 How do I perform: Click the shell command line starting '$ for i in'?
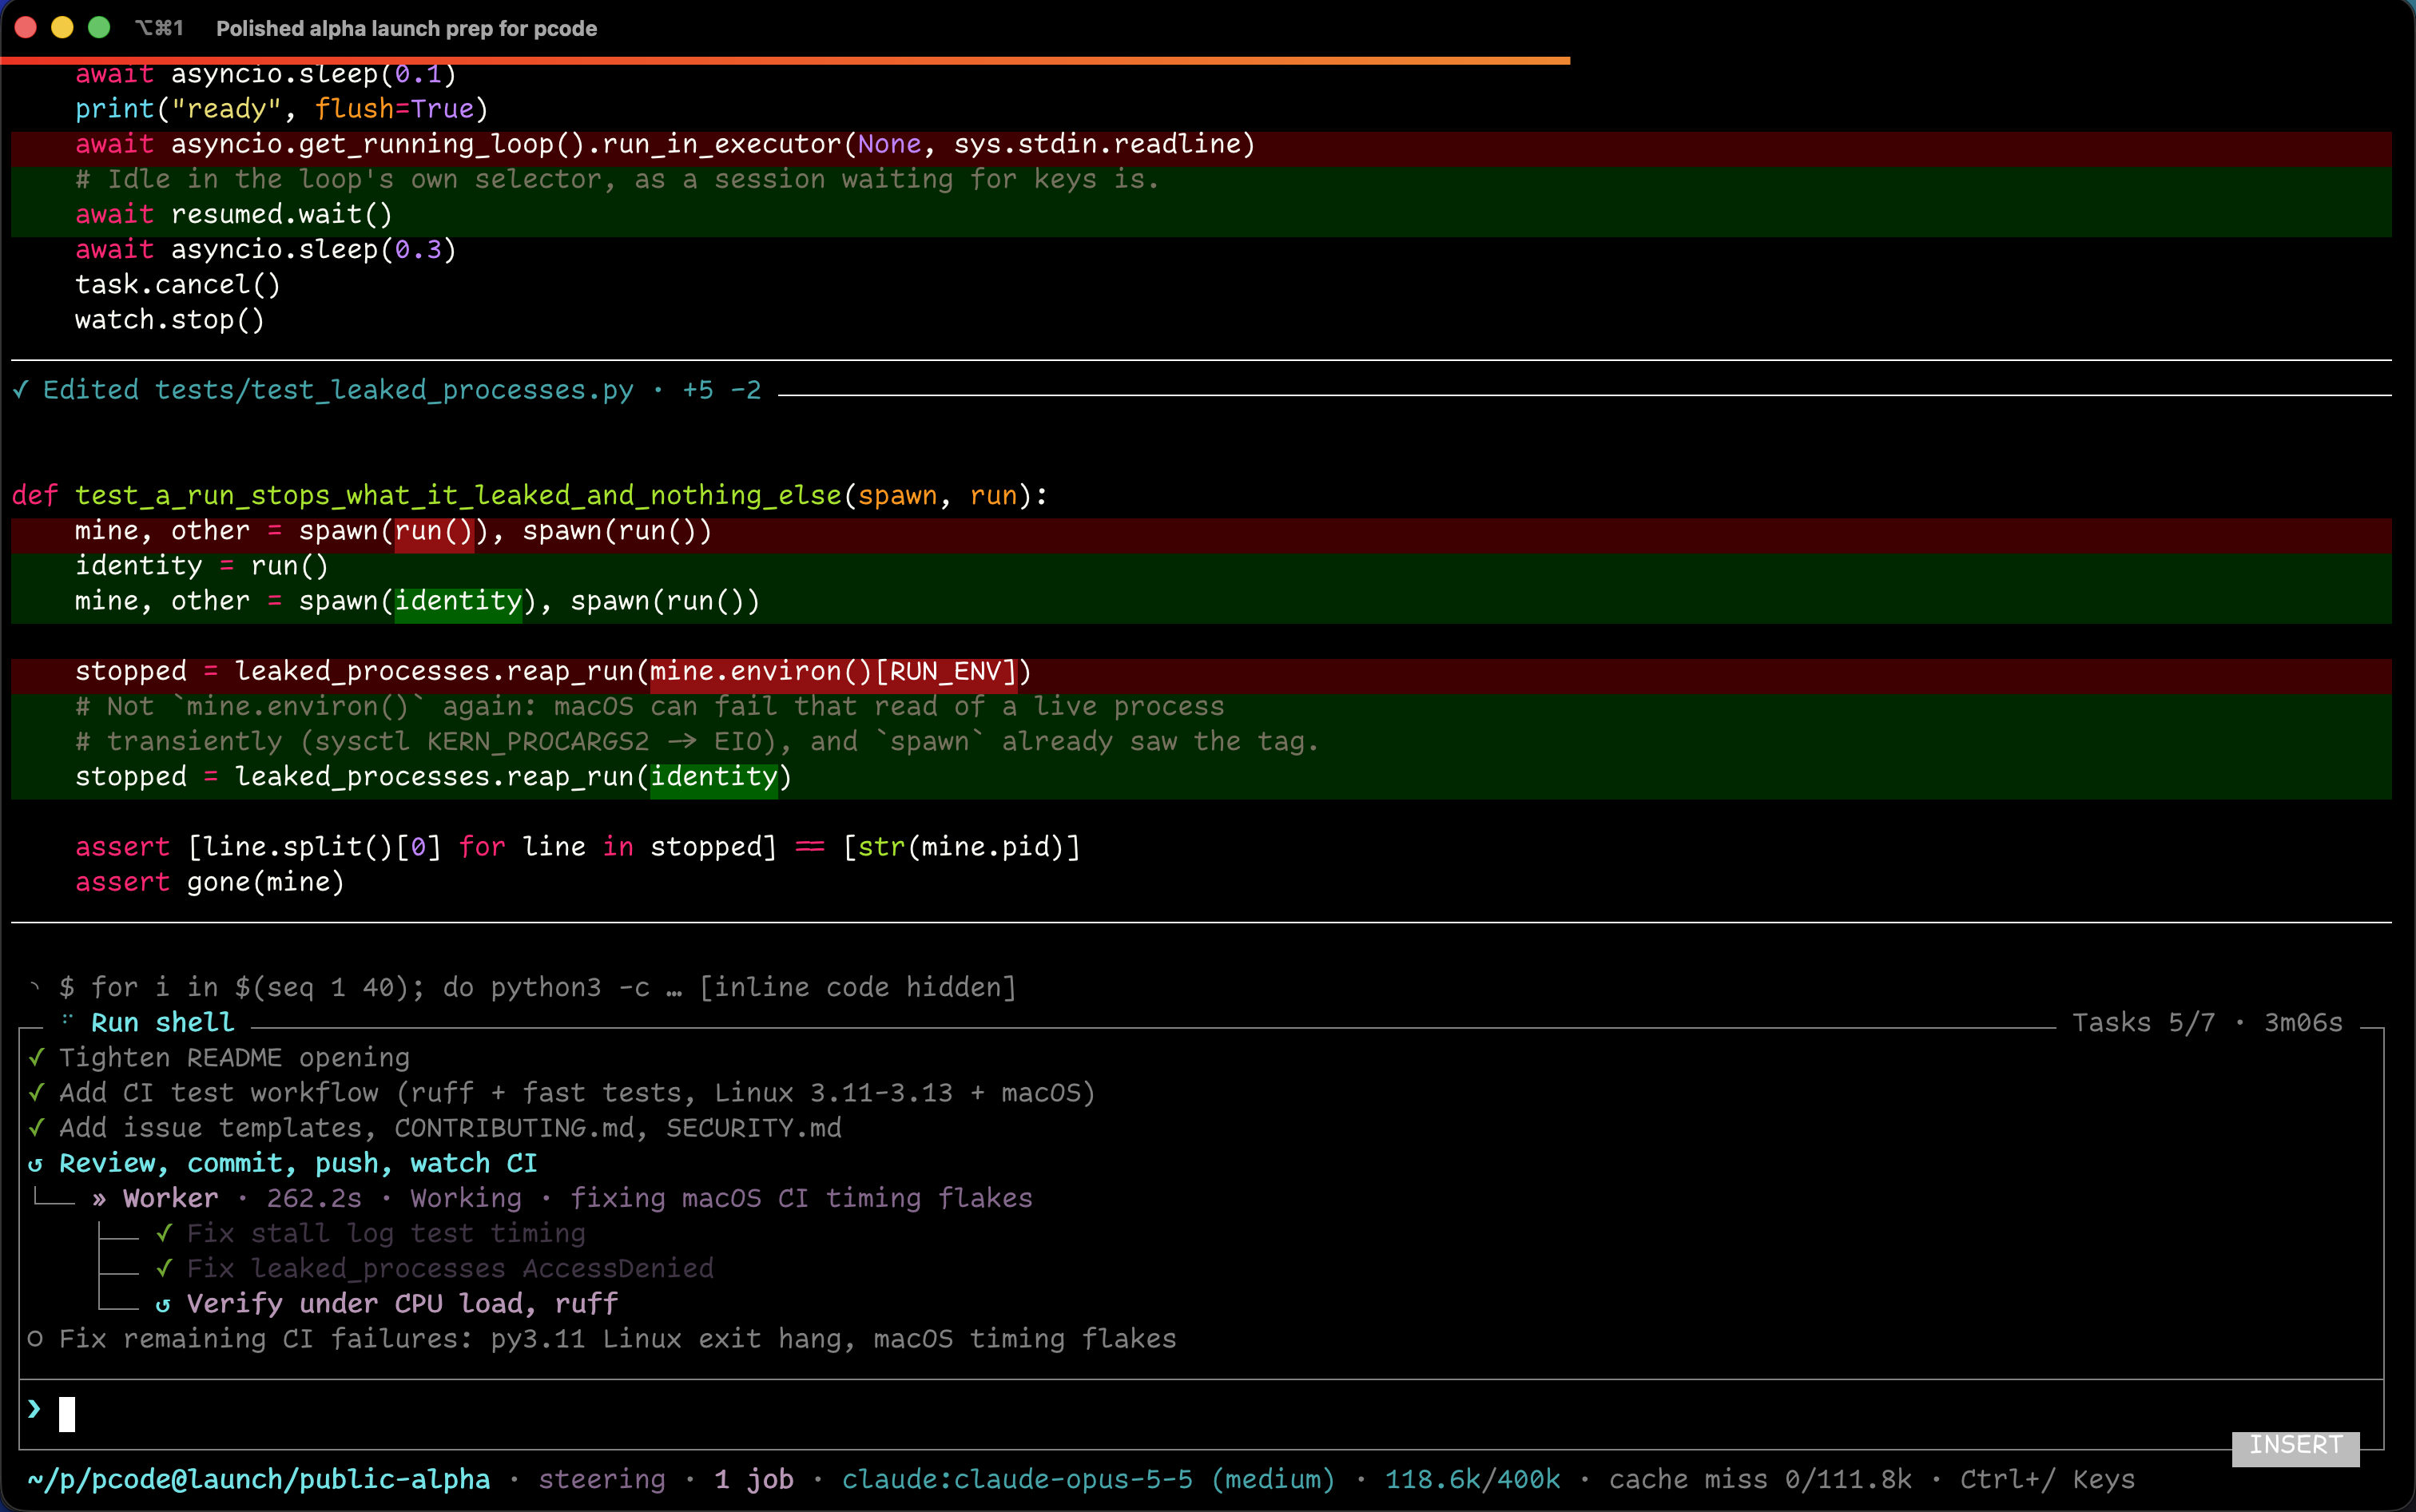(537, 987)
